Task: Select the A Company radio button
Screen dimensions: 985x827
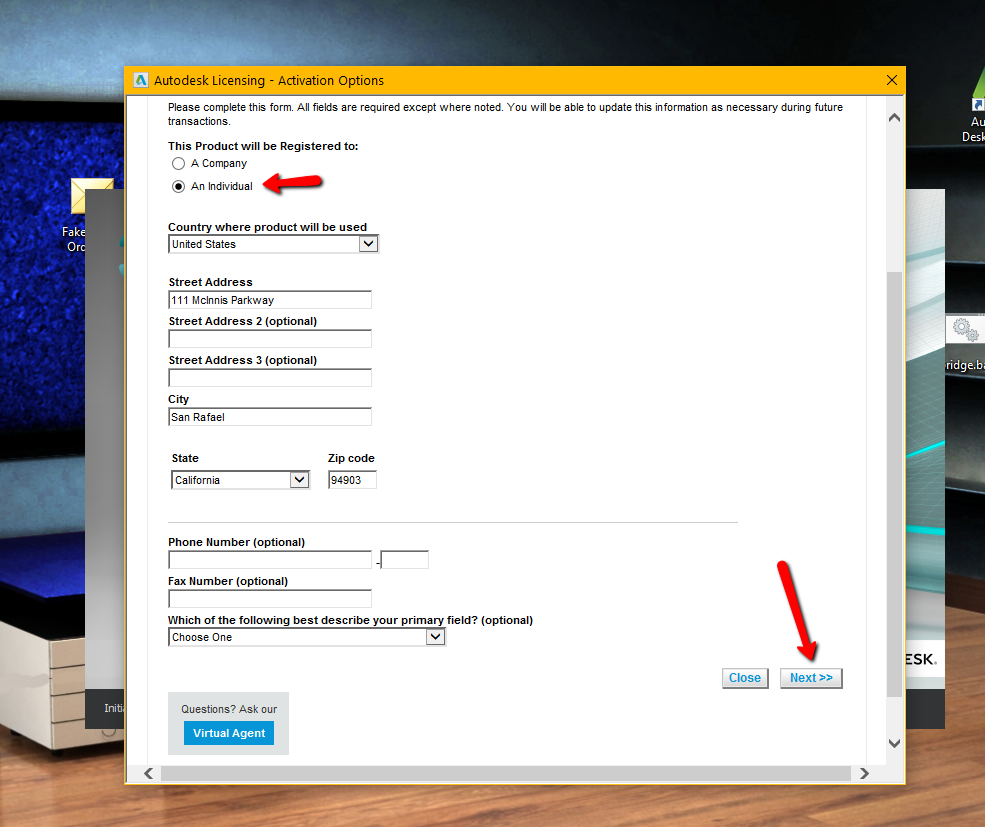Action: [178, 163]
